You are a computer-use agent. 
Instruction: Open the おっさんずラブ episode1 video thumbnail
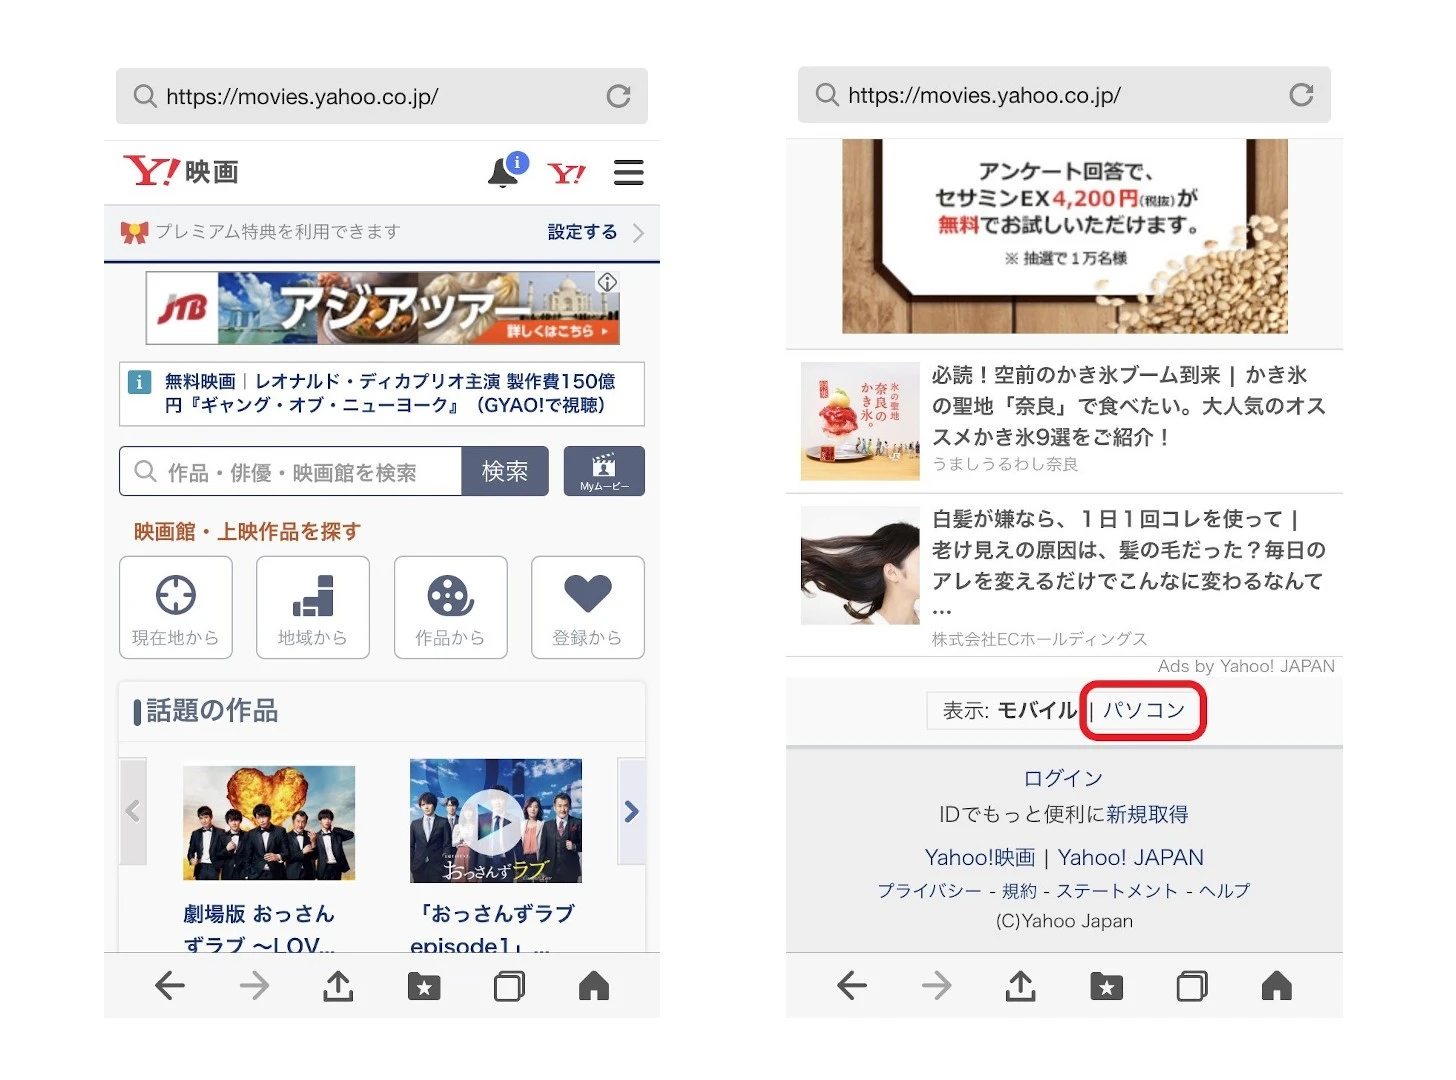click(496, 821)
